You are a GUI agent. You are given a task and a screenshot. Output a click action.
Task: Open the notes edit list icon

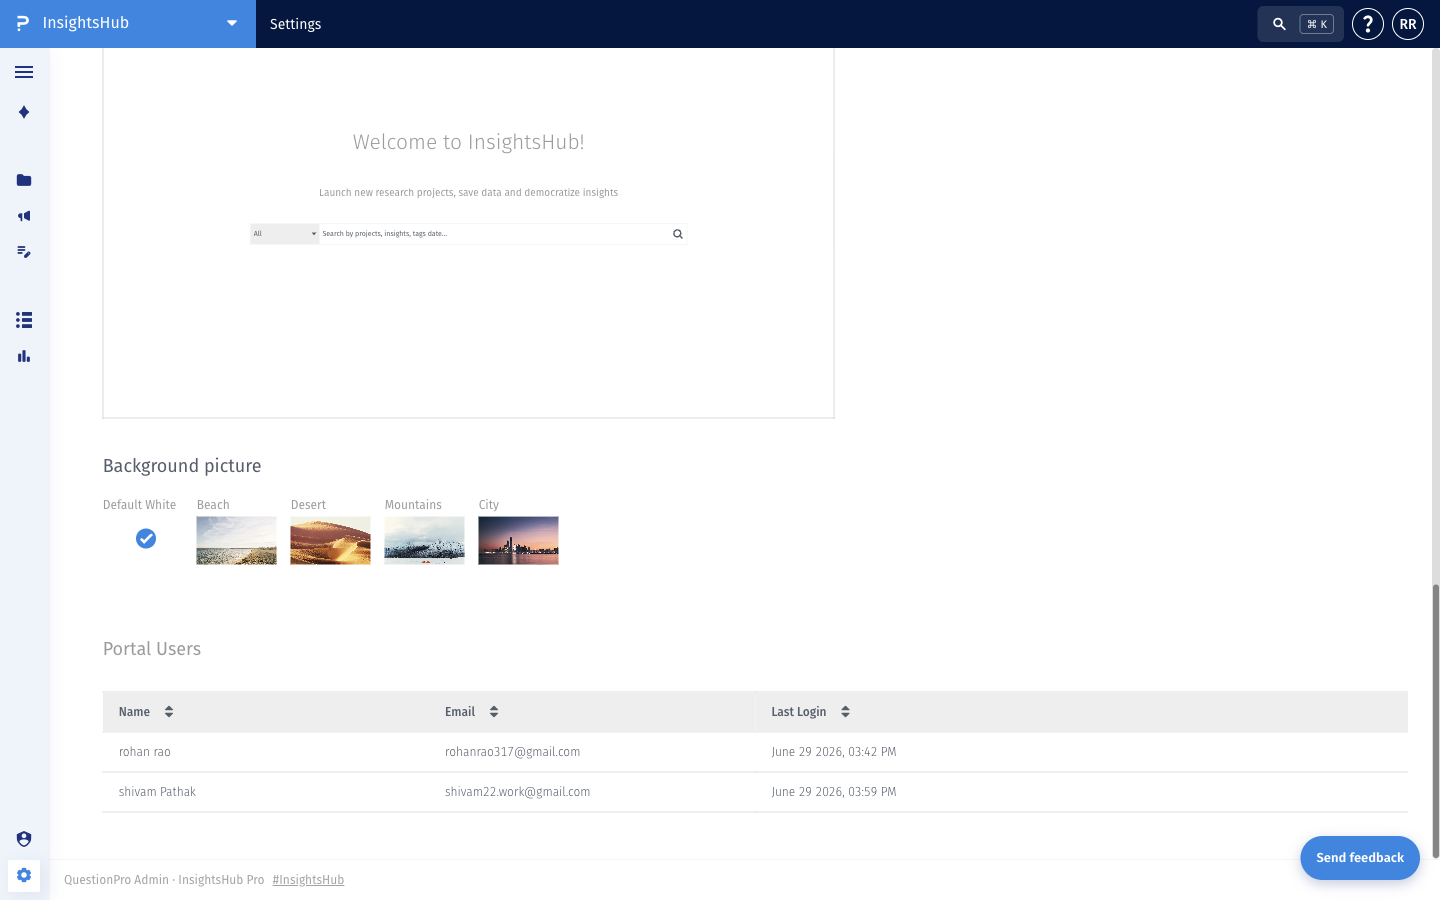pos(24,252)
